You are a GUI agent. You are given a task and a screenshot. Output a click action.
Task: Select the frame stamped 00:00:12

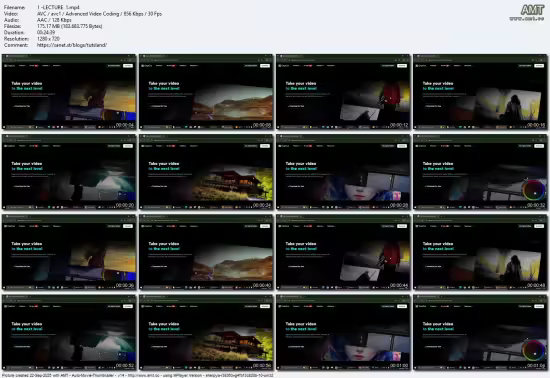[x=343, y=92]
